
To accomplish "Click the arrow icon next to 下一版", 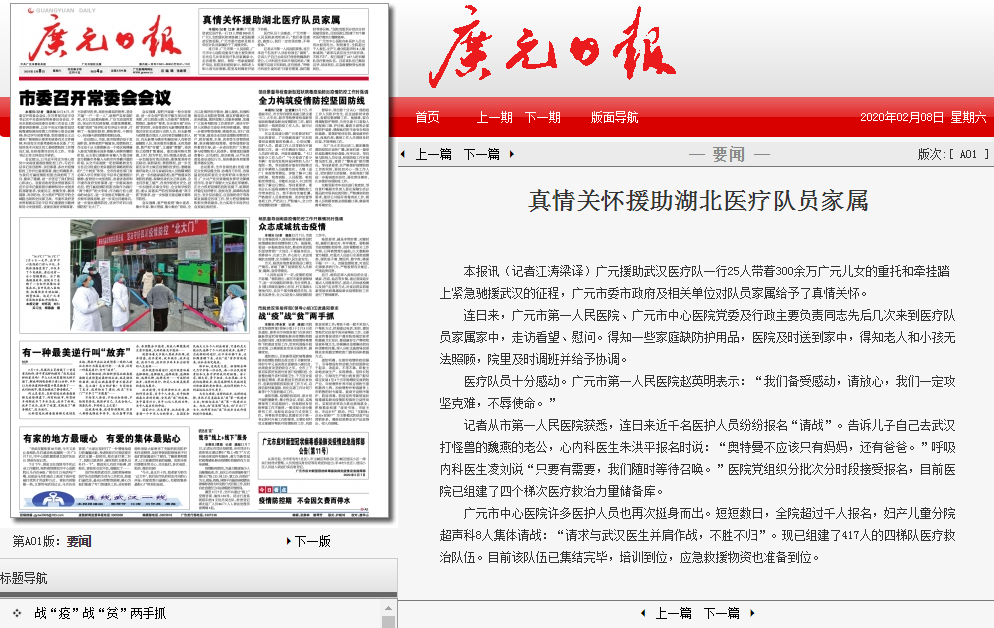I will point(288,541).
